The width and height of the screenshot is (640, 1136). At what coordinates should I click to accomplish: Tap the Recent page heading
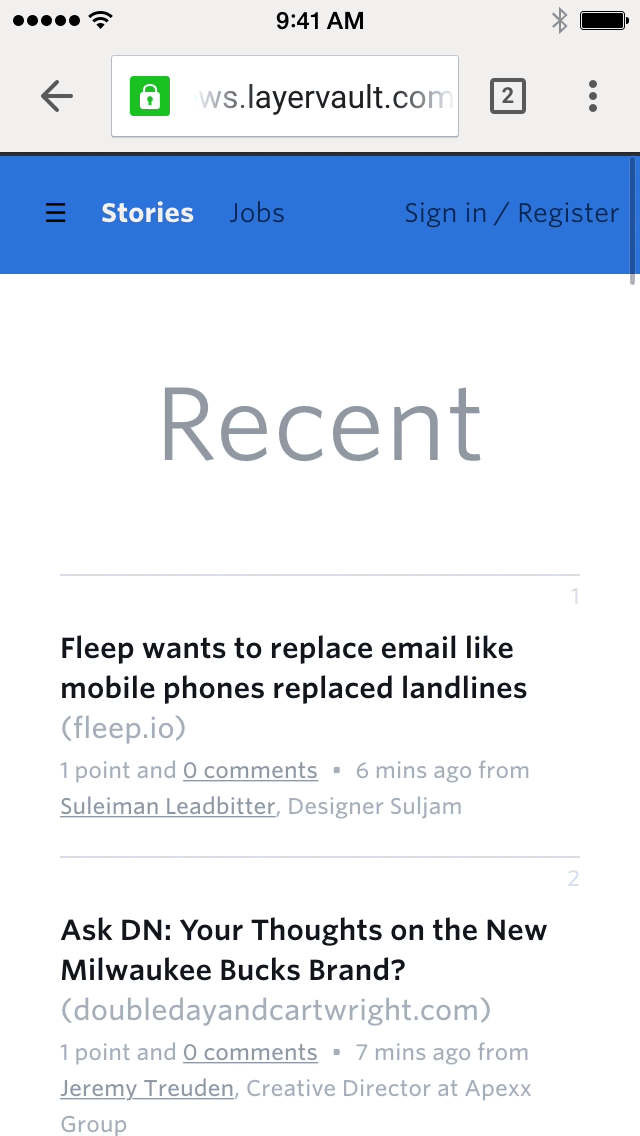(320, 424)
